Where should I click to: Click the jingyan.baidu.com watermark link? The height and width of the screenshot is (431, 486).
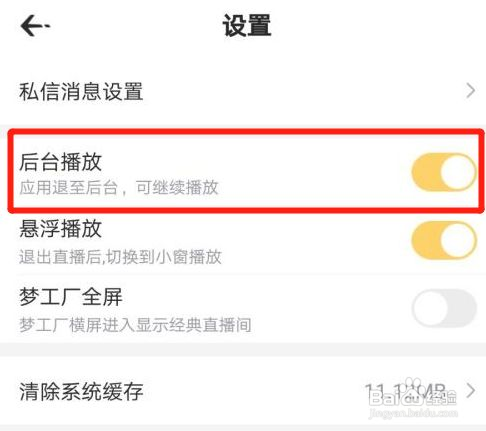point(413,413)
